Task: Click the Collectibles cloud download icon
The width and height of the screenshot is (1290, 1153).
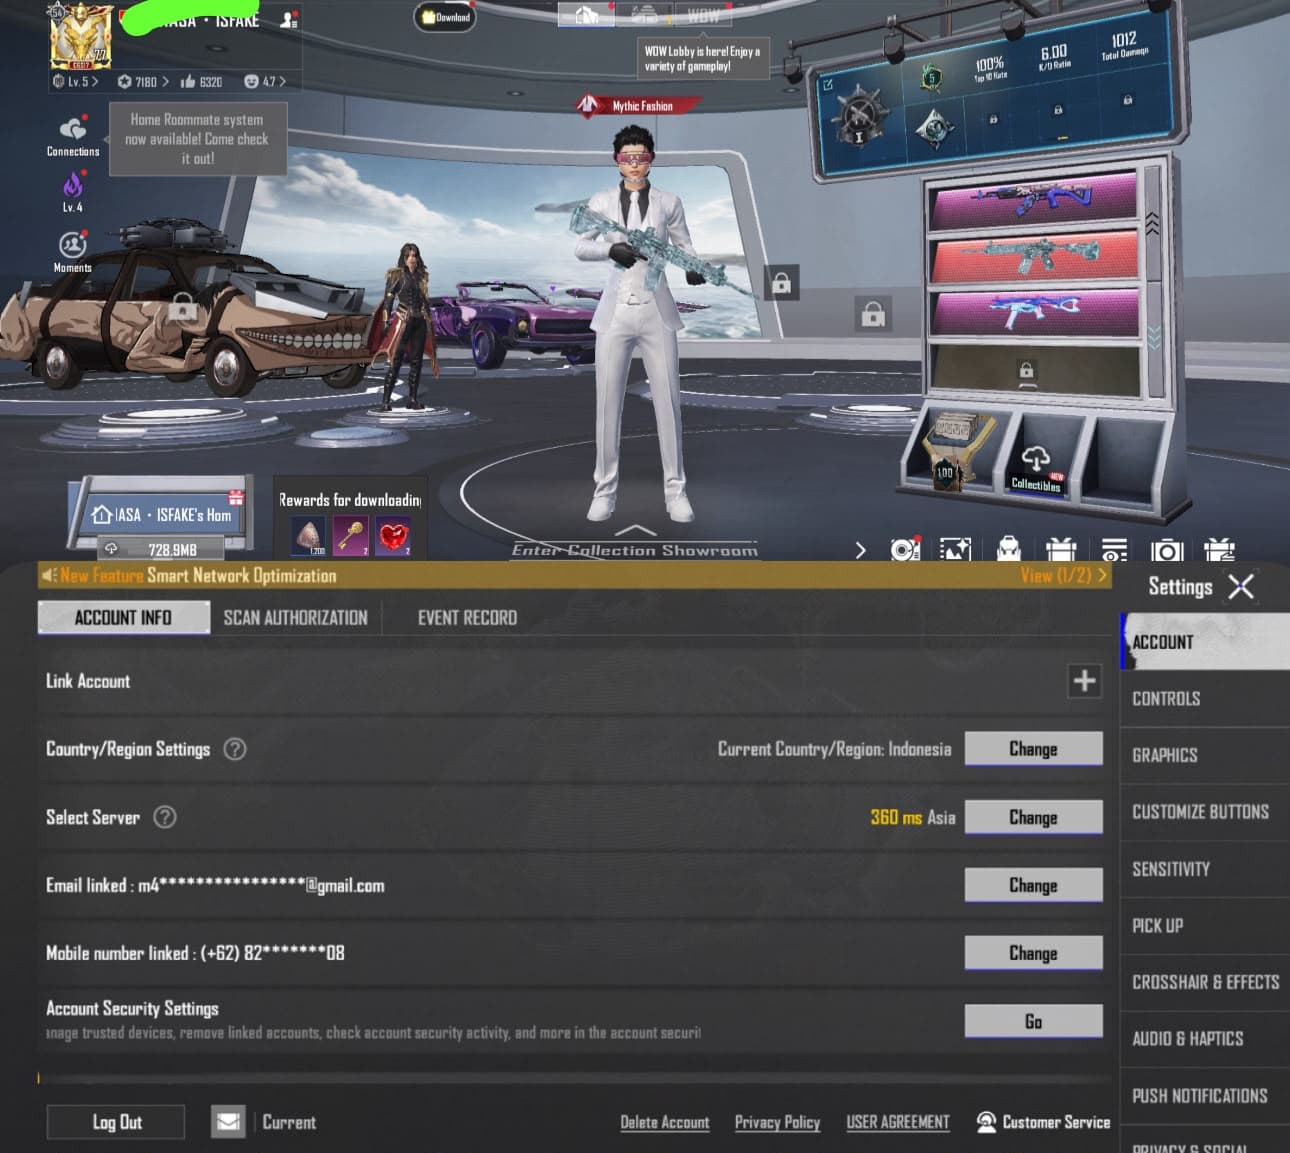Action: click(x=1035, y=458)
